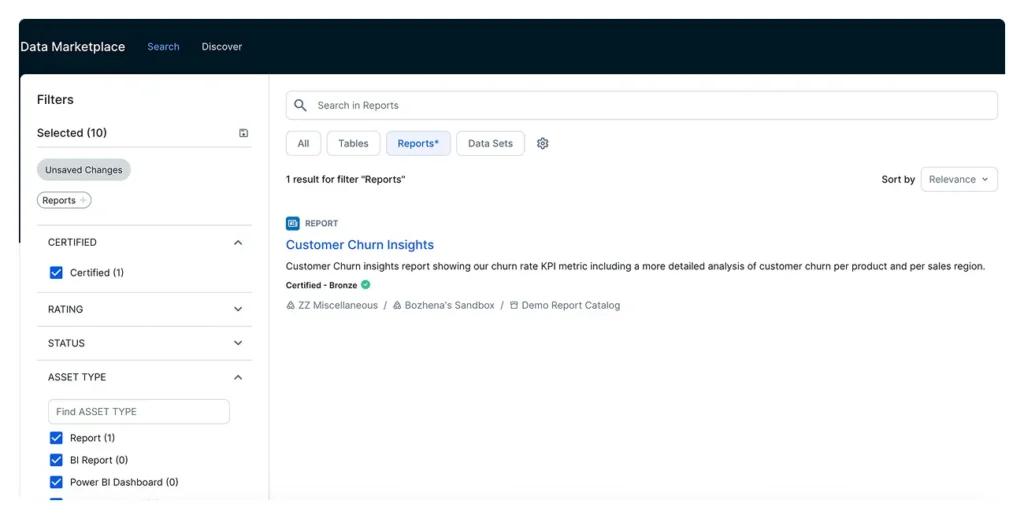This screenshot has width=1024, height=519.
Task: Click the '1 result for filter "Reports"' text
Action: pyautogui.click(x=345, y=180)
